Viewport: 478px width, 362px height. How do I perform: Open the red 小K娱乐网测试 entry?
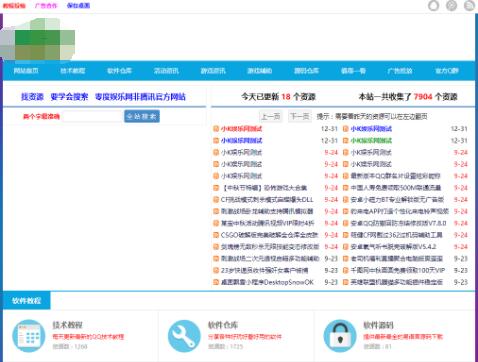tap(241, 129)
